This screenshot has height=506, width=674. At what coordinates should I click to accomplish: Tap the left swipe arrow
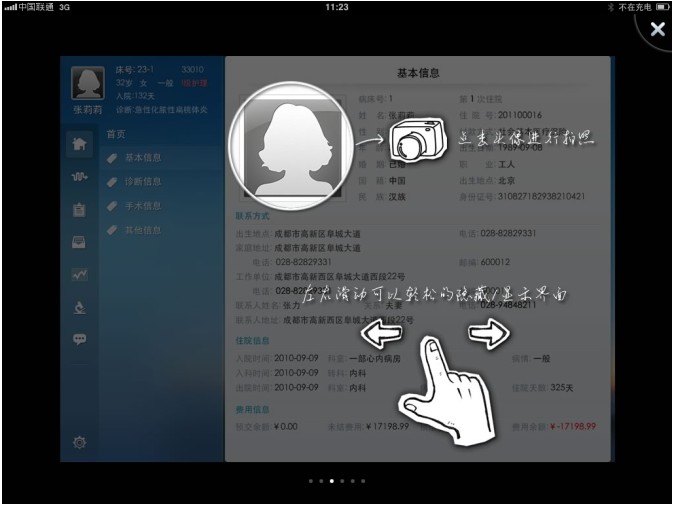380,334
